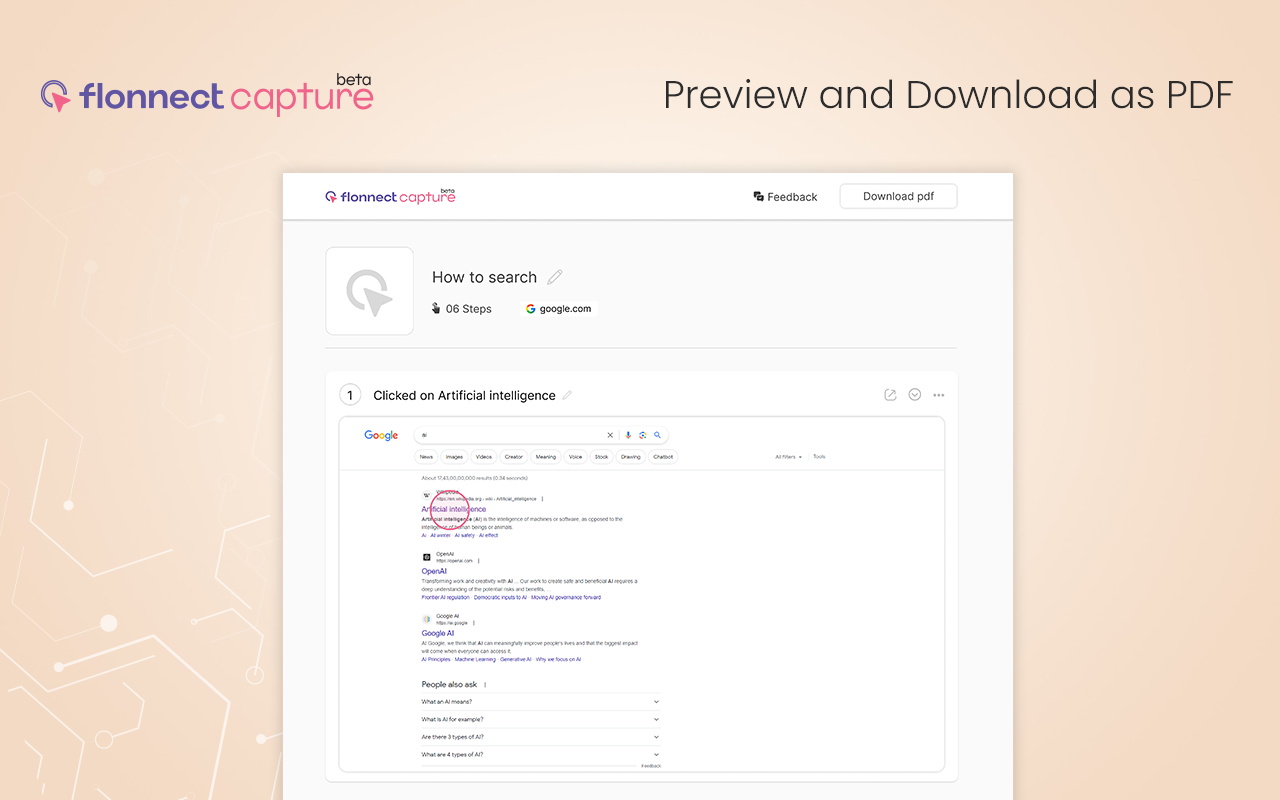
Task: Click the OpenAI favicon icon
Action: pos(427,557)
